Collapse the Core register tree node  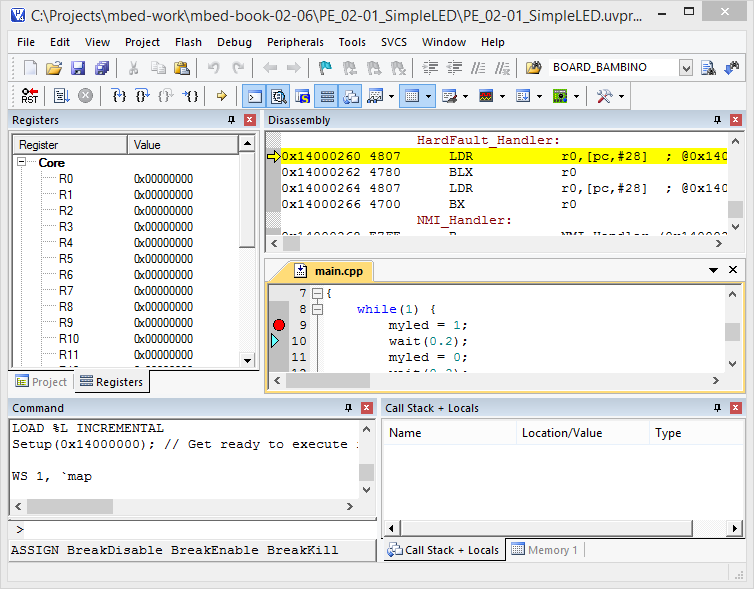pyautogui.click(x=22, y=162)
